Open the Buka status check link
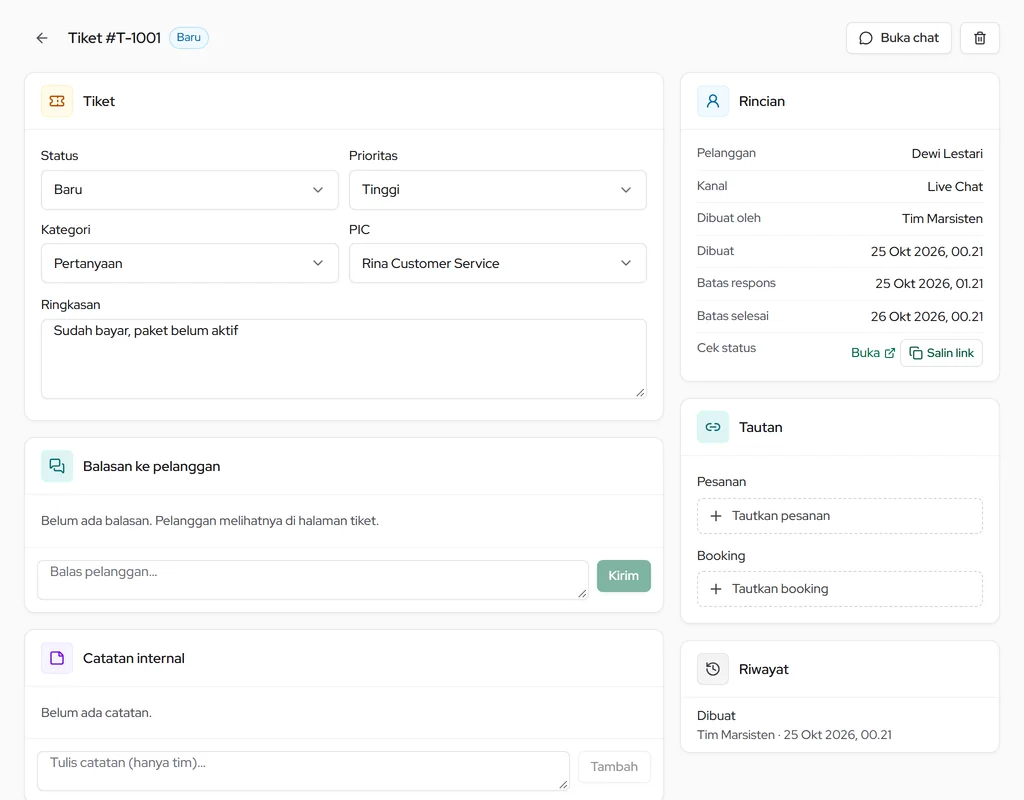This screenshot has width=1024, height=800. pyautogui.click(x=872, y=353)
